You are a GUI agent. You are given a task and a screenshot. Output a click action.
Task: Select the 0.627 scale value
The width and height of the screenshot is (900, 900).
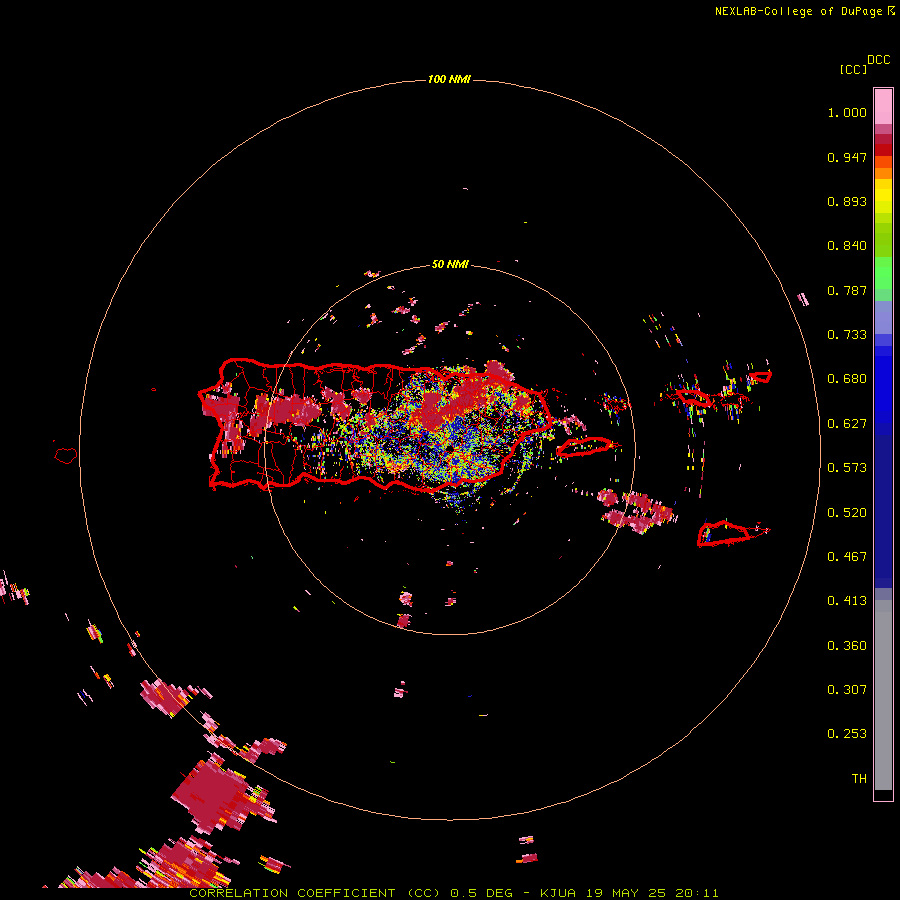click(x=847, y=424)
